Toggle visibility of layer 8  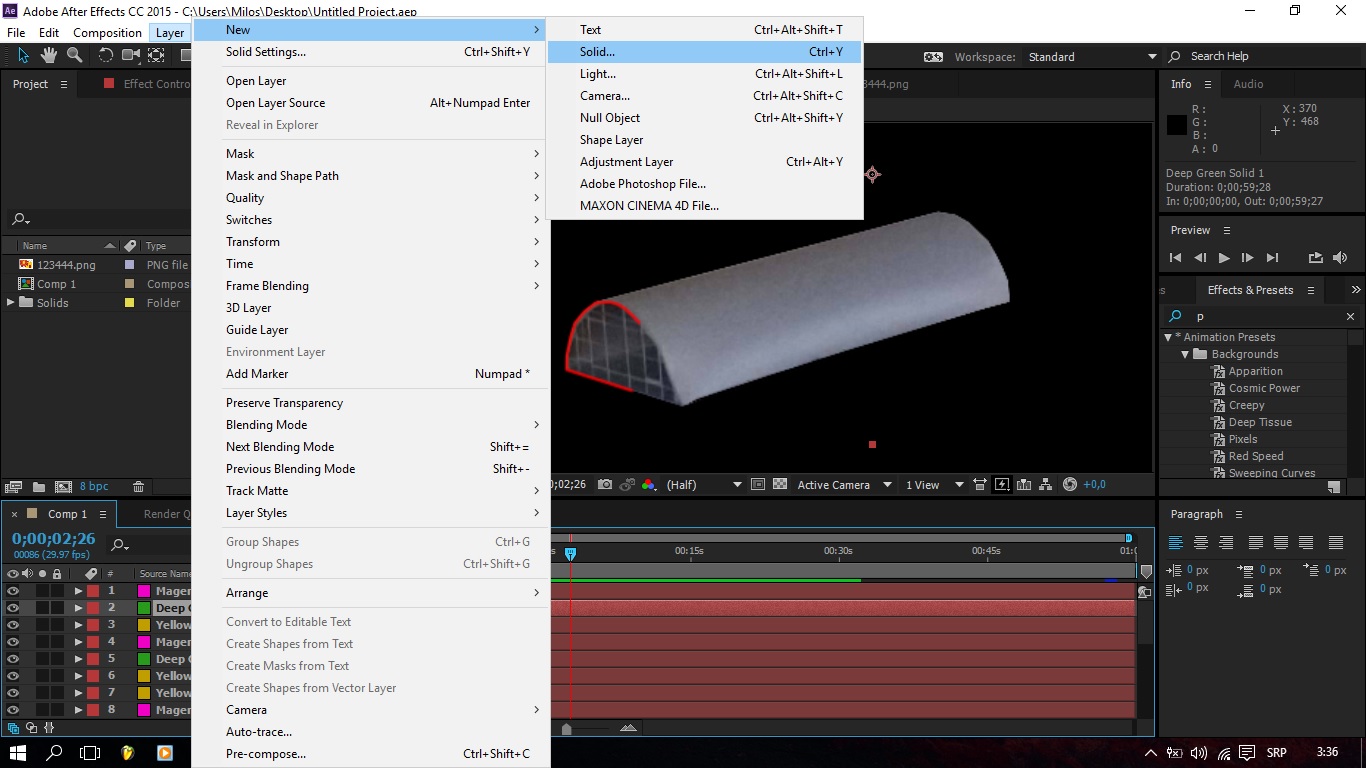[13, 710]
